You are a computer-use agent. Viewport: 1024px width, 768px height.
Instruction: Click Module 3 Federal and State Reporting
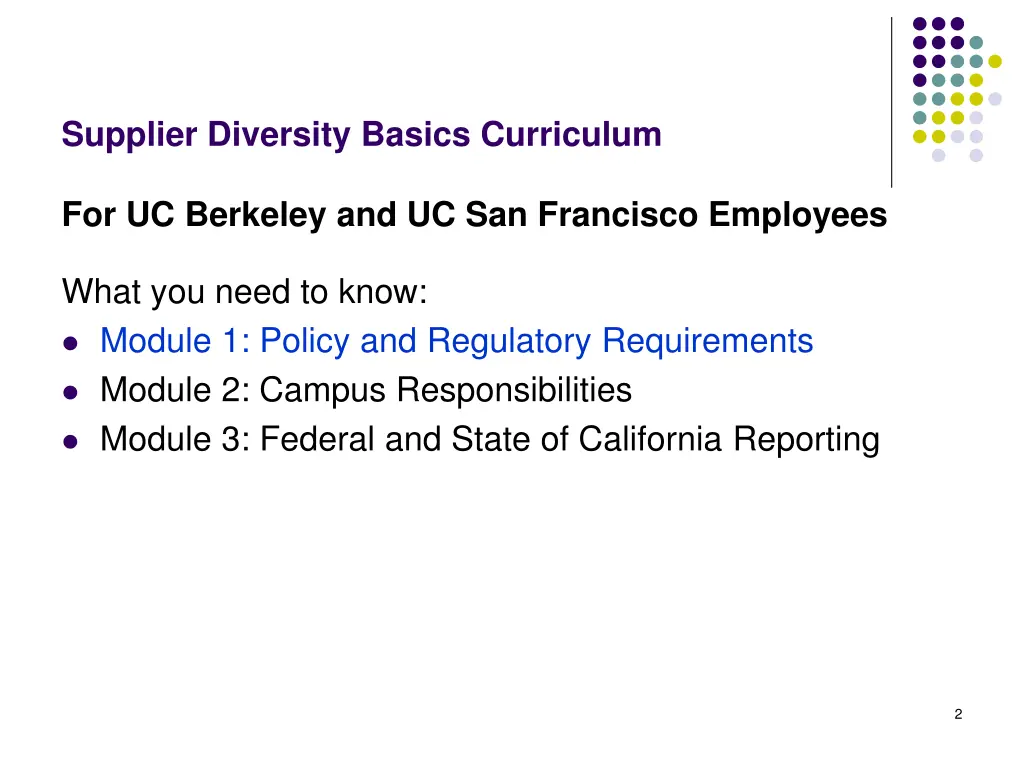[489, 438]
